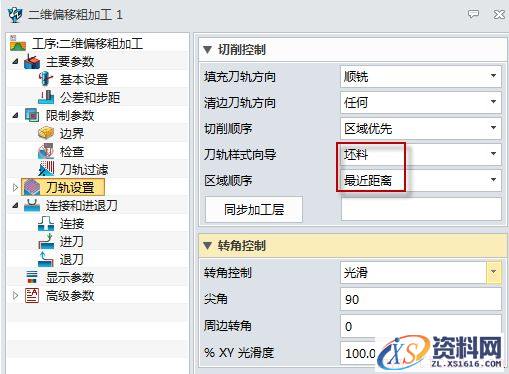509x374 pixels.
Task: Select the 检查 check icon
Action: 46,151
